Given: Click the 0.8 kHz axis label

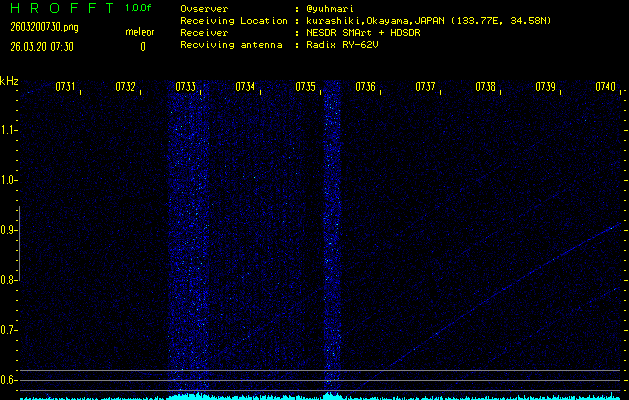Looking at the screenshot, I should click(x=7, y=280).
